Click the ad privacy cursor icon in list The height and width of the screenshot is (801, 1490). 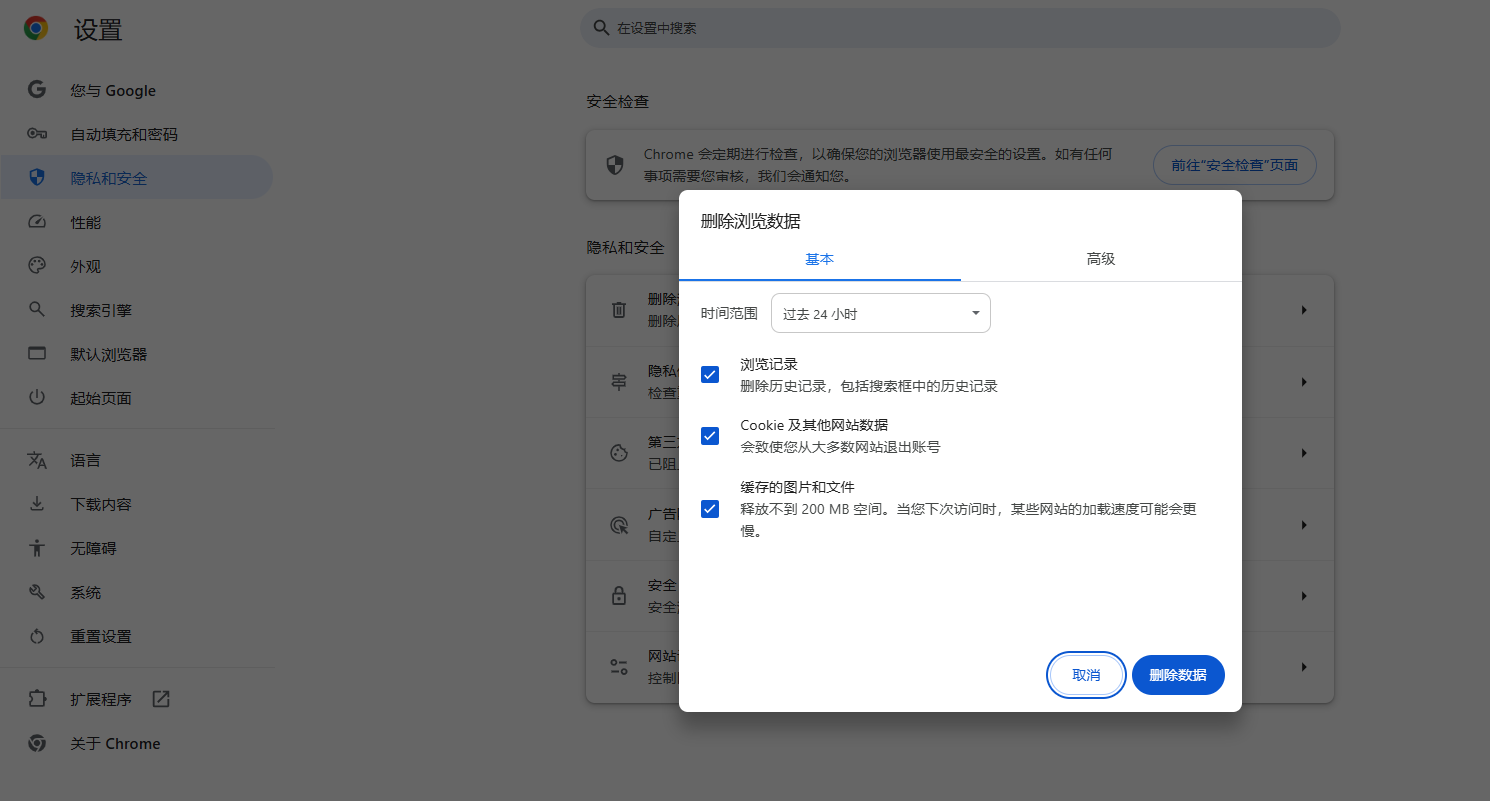[x=619, y=525]
